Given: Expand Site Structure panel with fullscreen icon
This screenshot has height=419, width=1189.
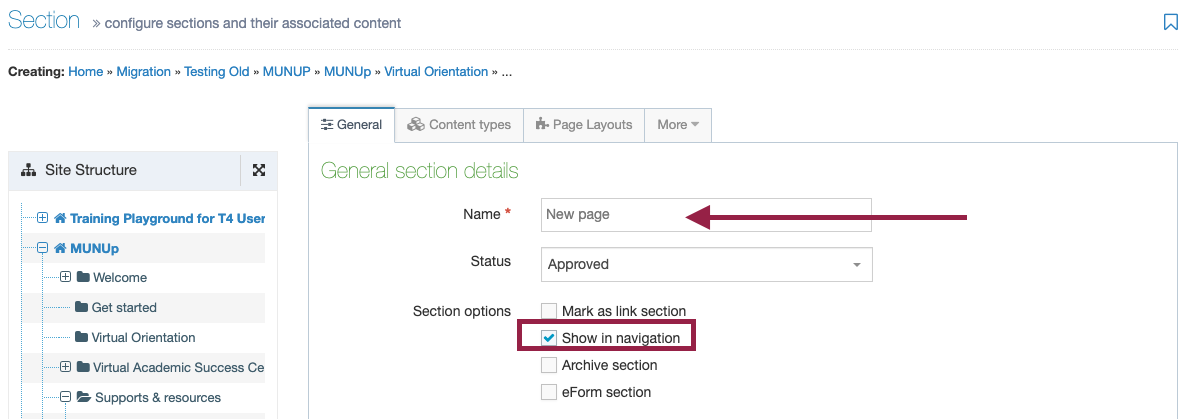Looking at the screenshot, I should [x=259, y=170].
